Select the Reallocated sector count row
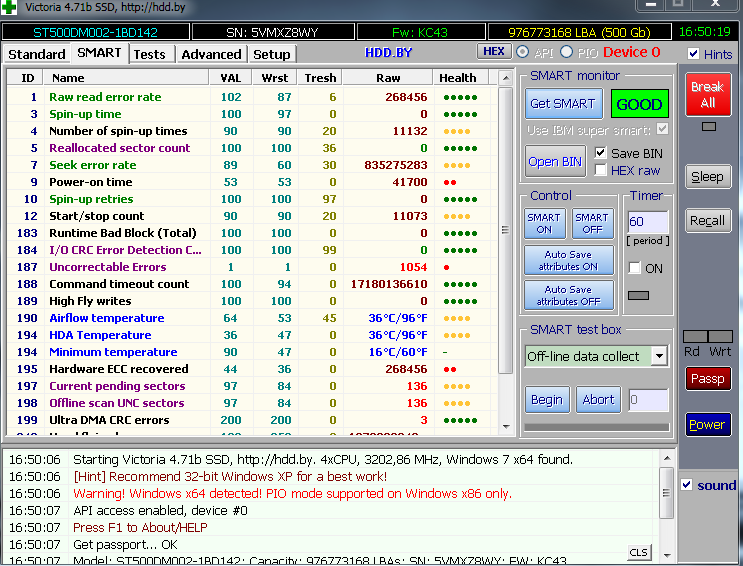 (x=252, y=148)
